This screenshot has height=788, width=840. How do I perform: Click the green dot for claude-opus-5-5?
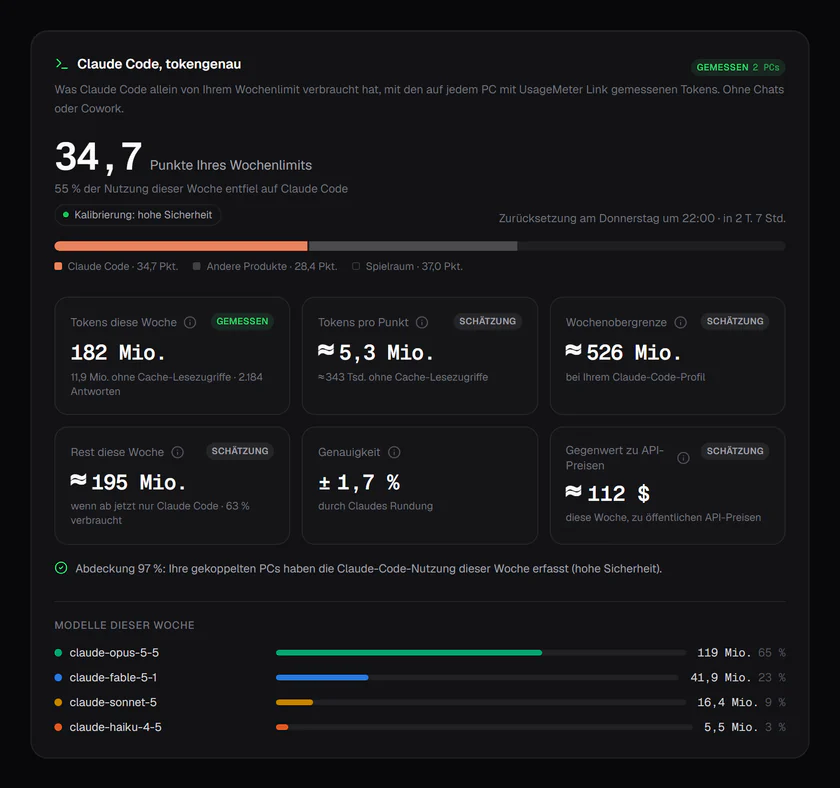58,652
